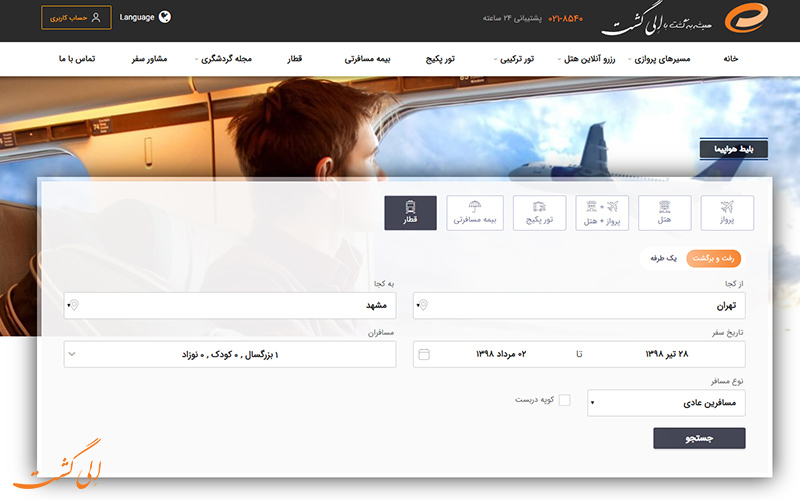
Task: Expand the تور ترکیبی menu
Action: click(513, 59)
